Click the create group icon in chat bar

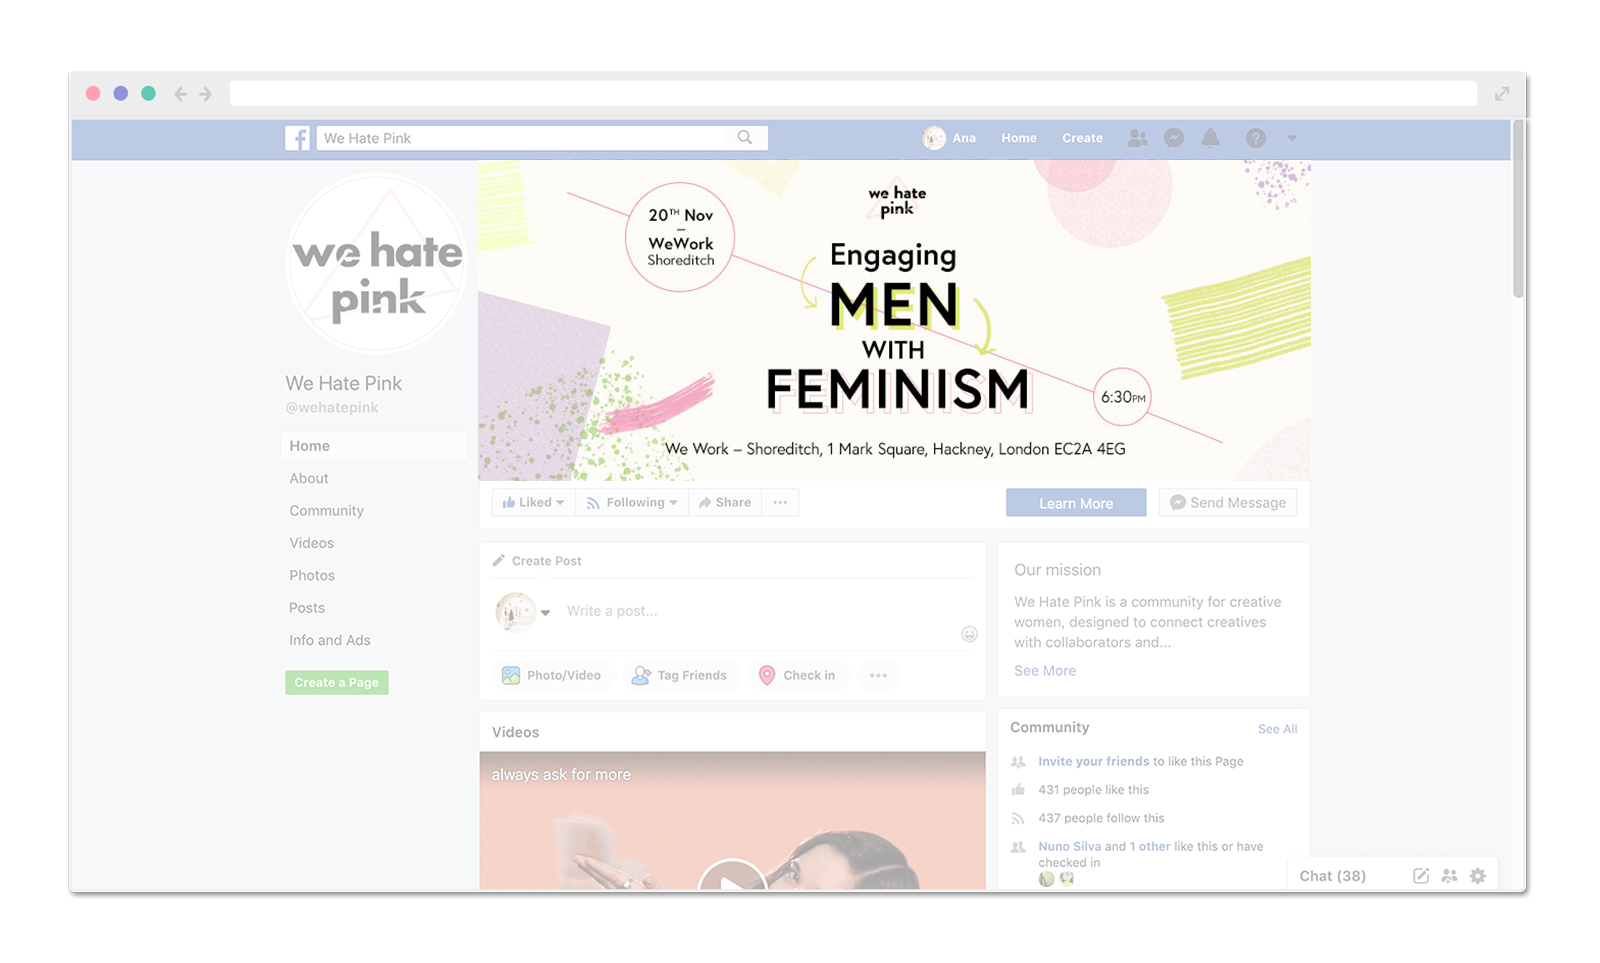[1449, 876]
